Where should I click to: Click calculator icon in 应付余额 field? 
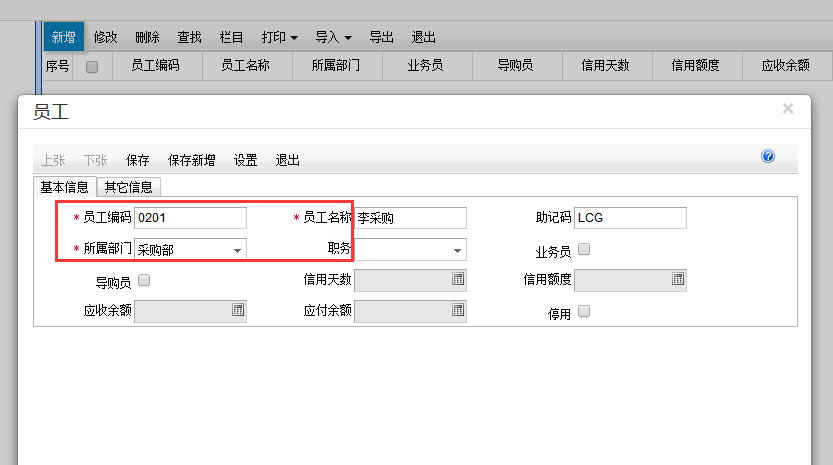click(x=458, y=311)
